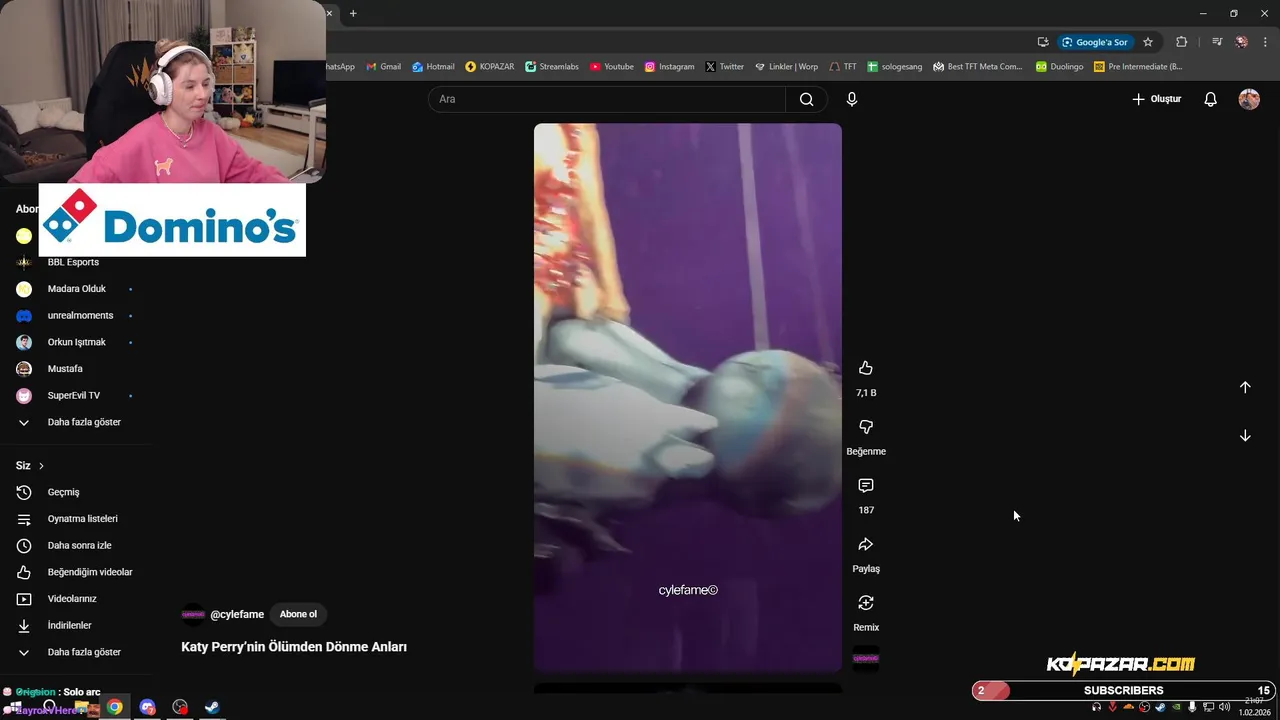Open the Hotmail bookmark

[x=433, y=67]
